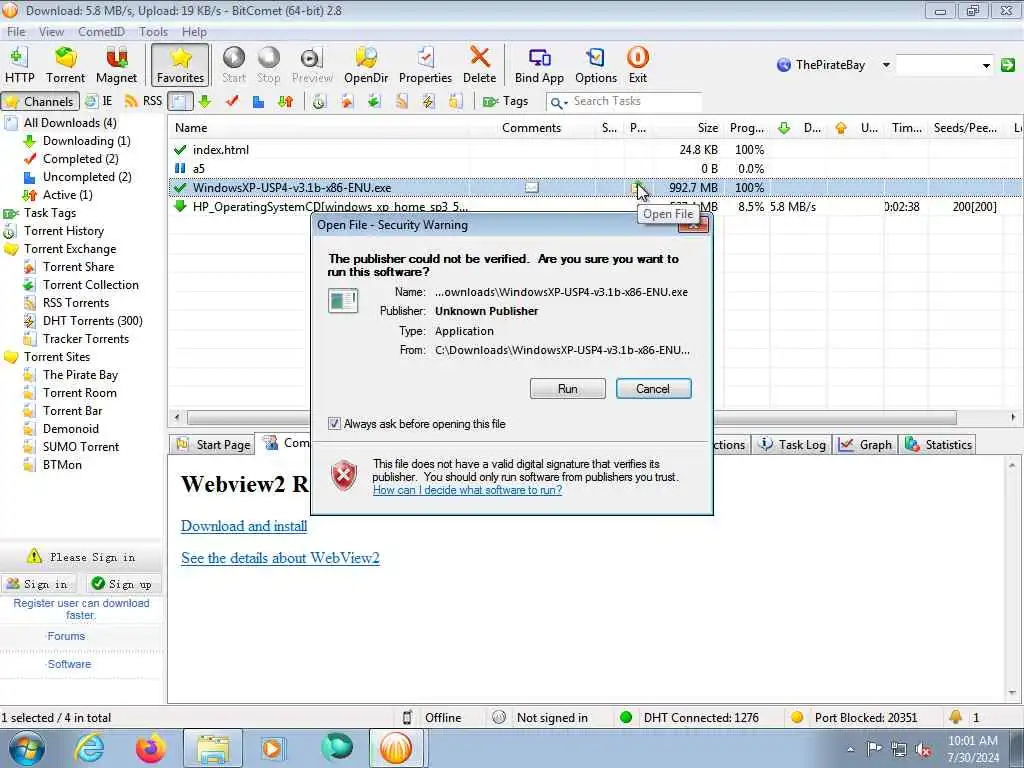Click the HTTP download toolbar icon

19,65
